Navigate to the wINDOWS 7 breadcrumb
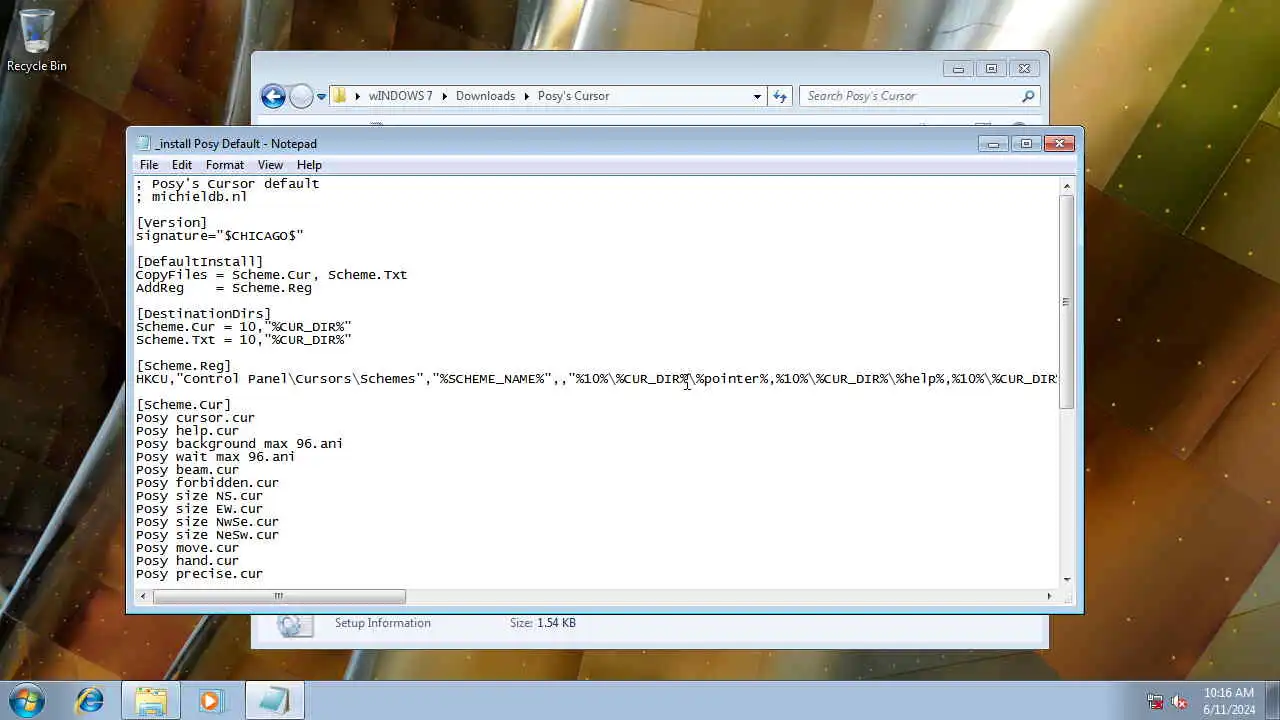The height and width of the screenshot is (720, 1280). click(401, 96)
